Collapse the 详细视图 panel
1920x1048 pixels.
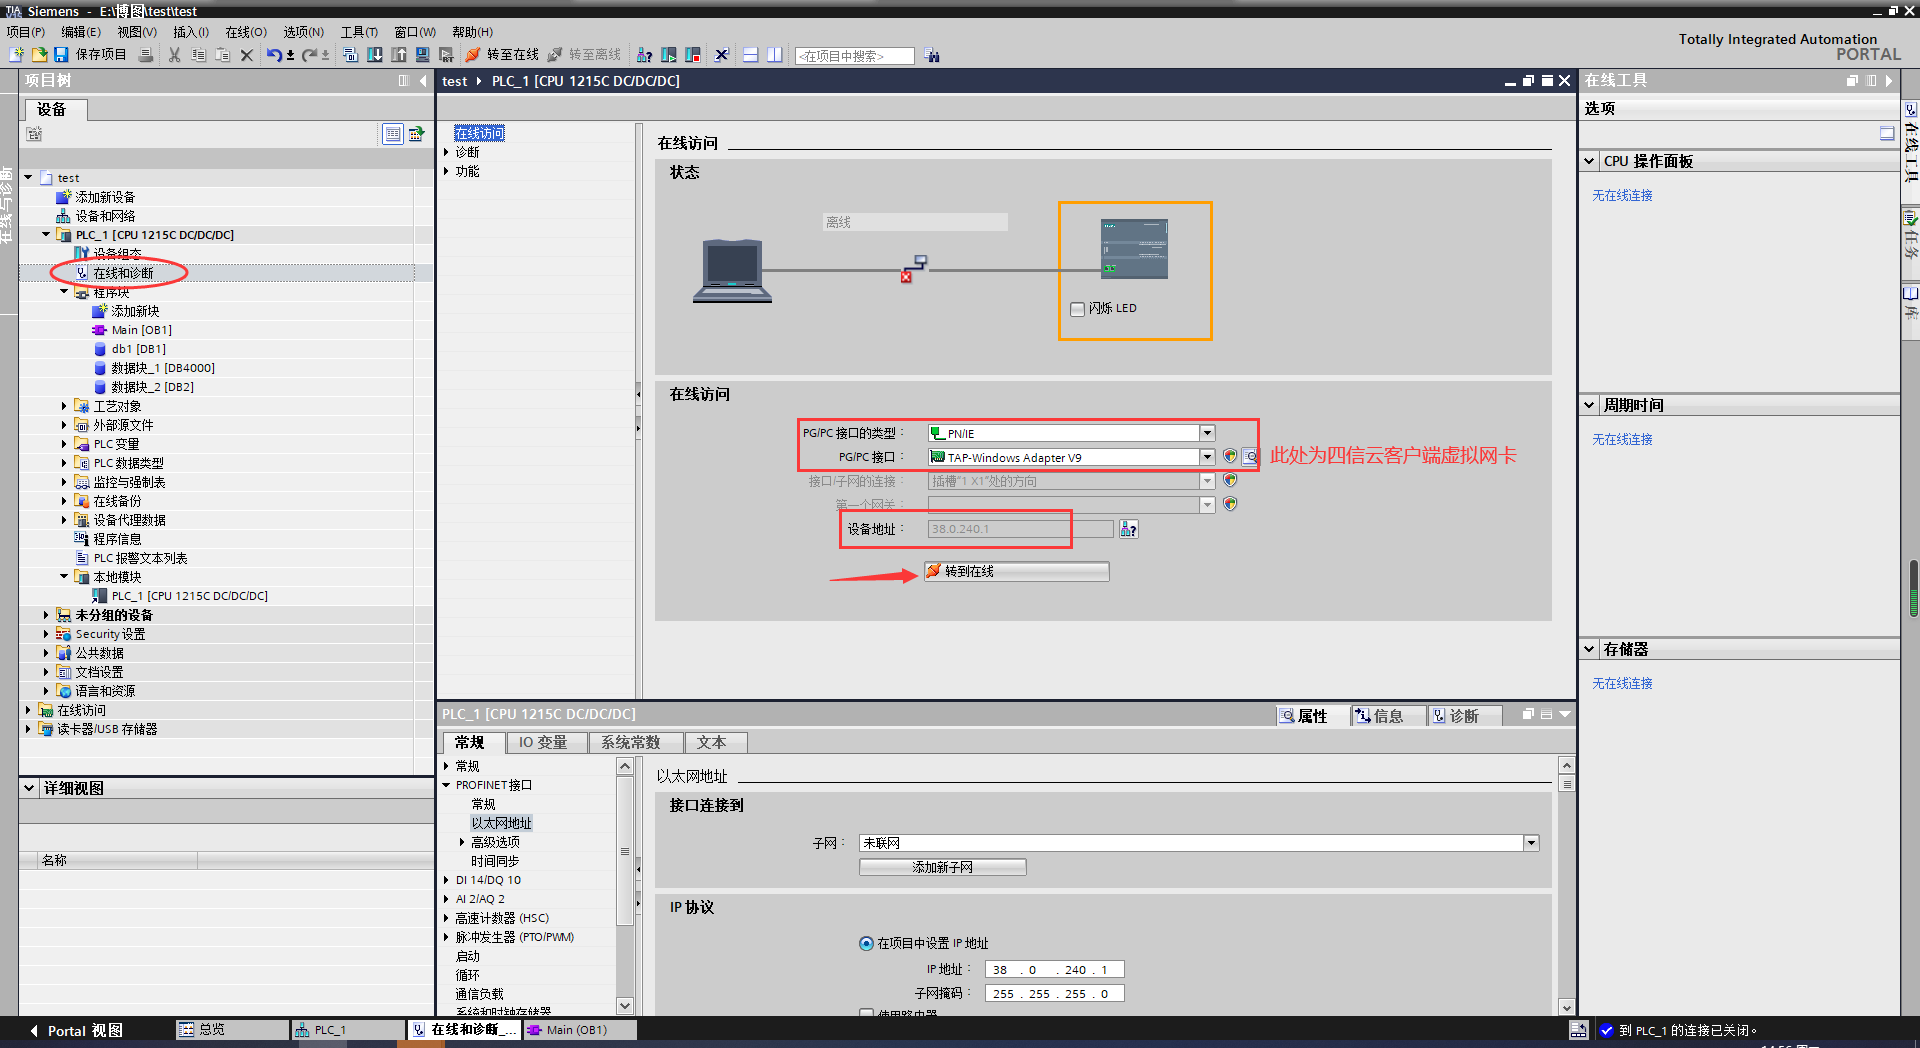pos(30,788)
